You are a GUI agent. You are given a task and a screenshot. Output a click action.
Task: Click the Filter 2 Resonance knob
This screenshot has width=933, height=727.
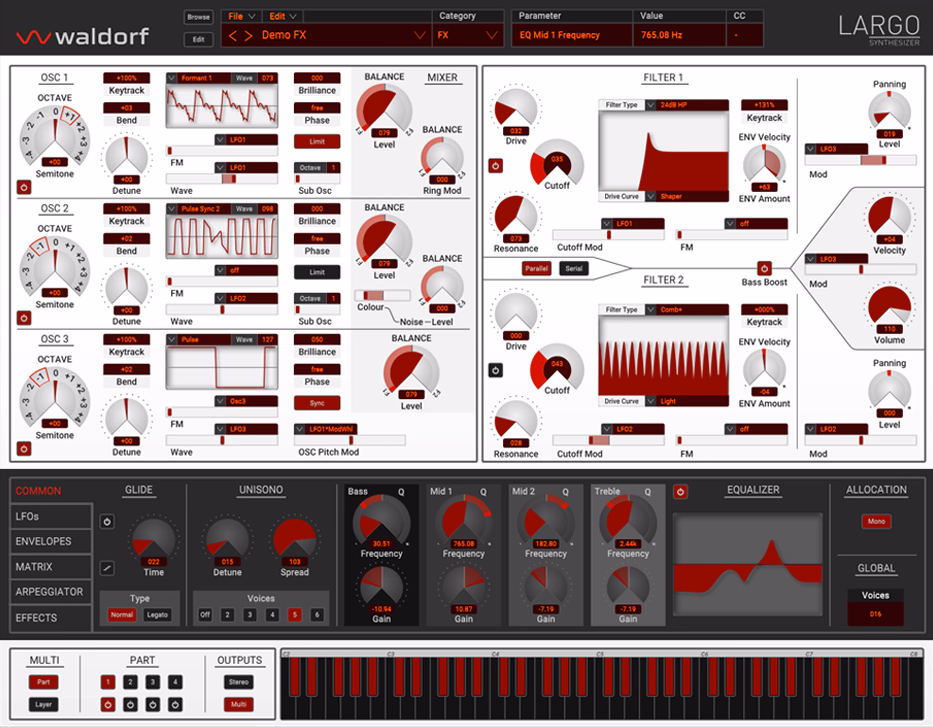(516, 421)
